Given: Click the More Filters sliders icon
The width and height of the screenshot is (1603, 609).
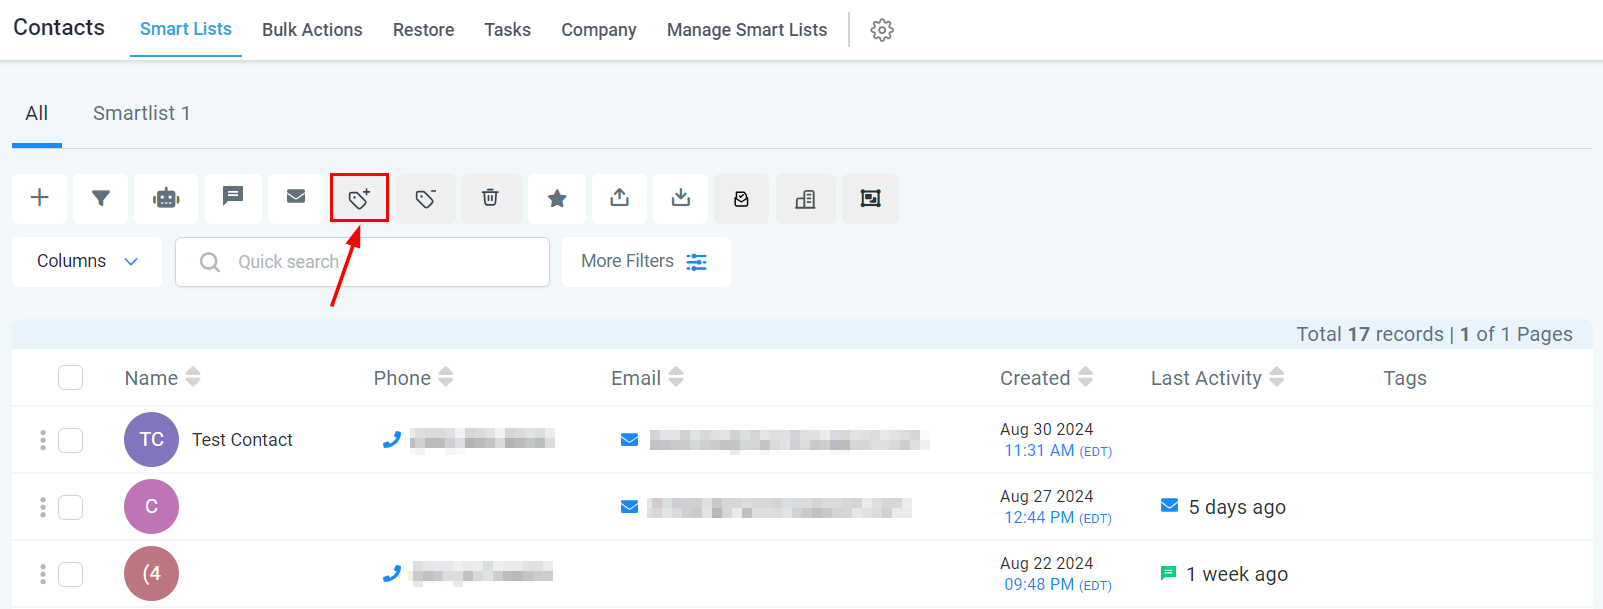Looking at the screenshot, I should click(697, 262).
